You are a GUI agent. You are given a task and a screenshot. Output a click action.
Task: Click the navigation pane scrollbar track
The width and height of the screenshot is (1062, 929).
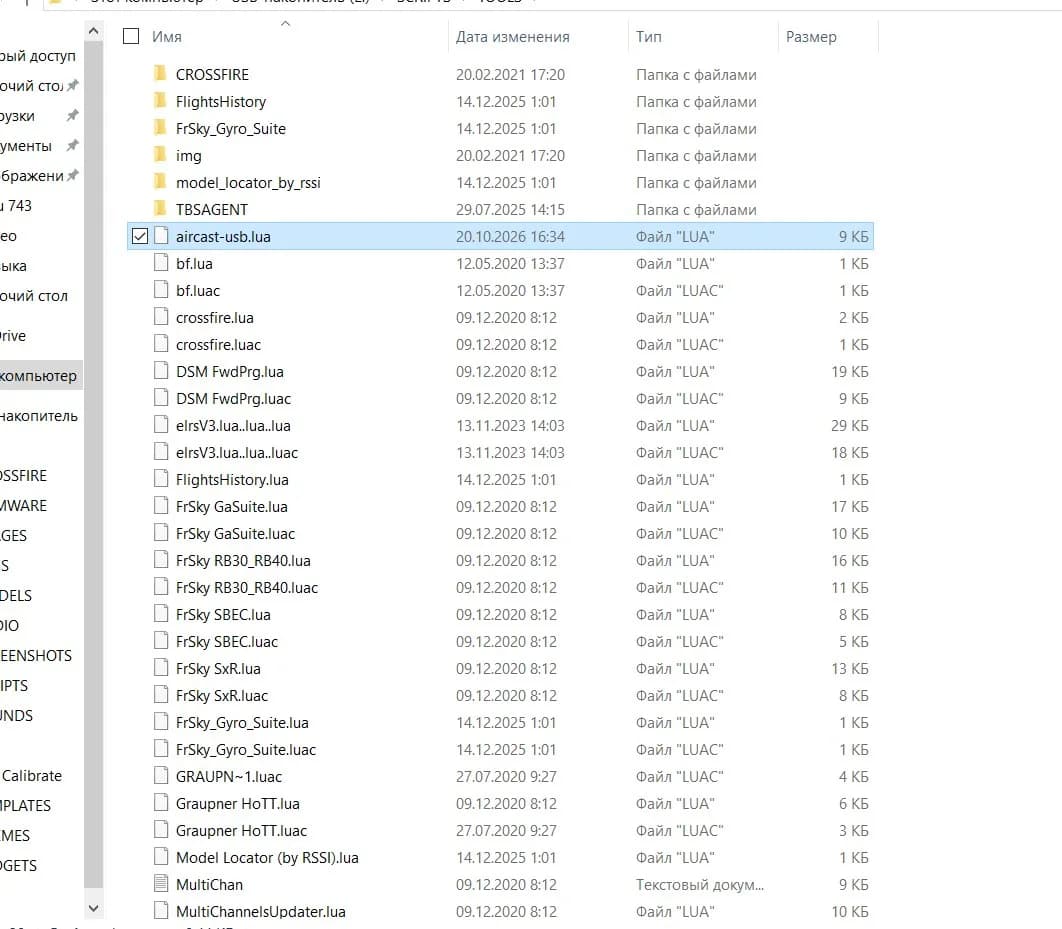[93, 464]
